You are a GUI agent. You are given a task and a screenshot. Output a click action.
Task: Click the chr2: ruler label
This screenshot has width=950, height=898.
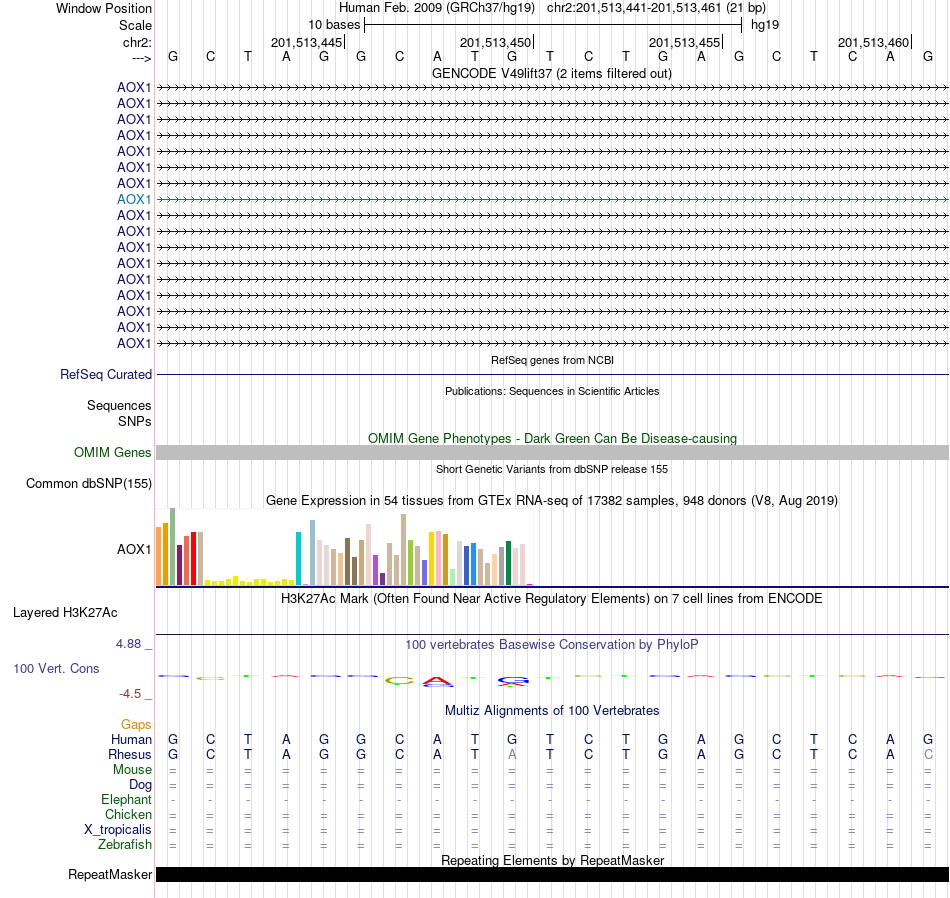pos(137,42)
